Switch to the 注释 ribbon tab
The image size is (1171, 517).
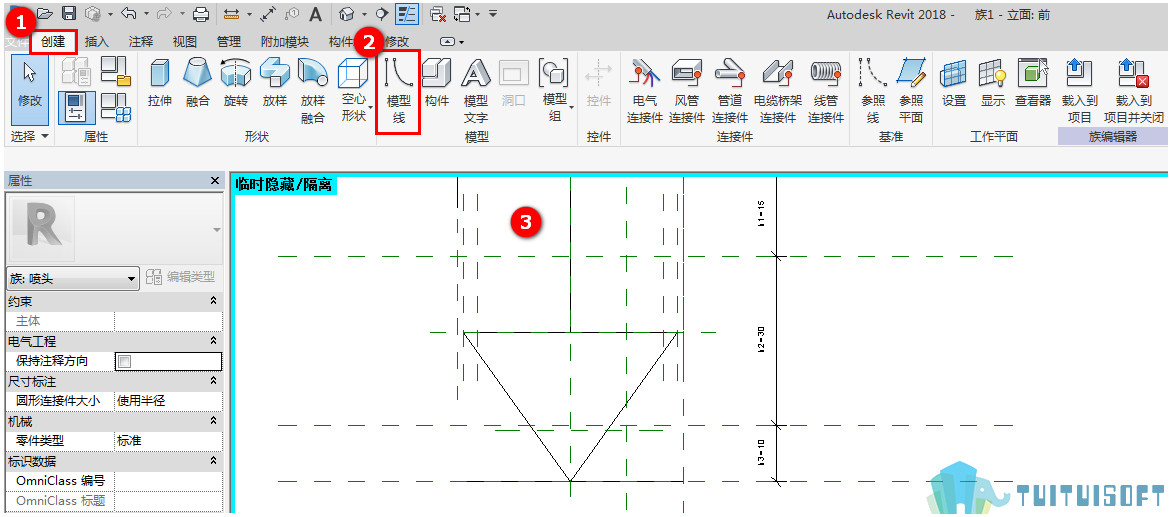140,42
